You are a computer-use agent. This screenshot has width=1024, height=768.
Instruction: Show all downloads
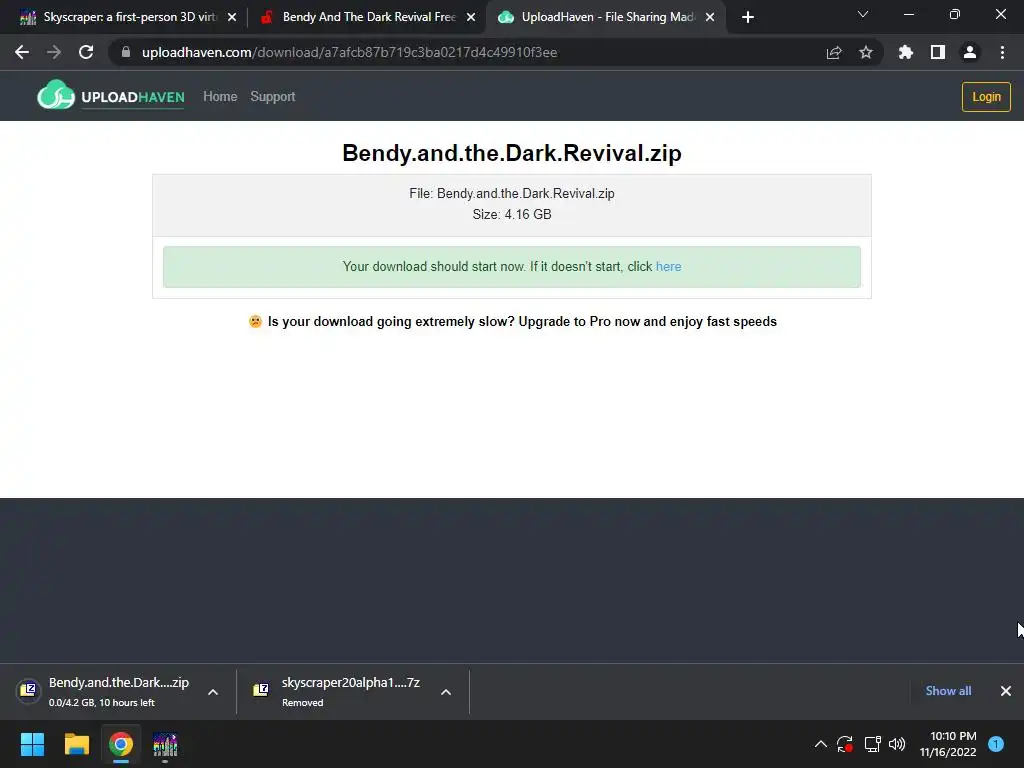(948, 691)
